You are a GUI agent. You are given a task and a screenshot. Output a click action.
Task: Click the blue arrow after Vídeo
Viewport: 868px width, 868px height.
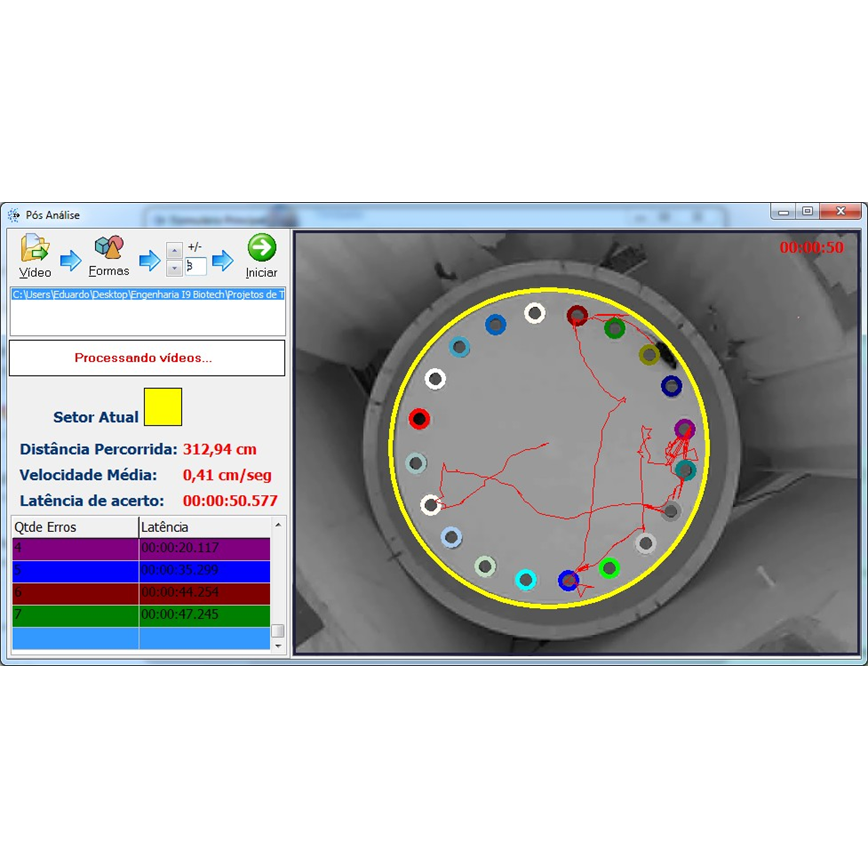(71, 261)
